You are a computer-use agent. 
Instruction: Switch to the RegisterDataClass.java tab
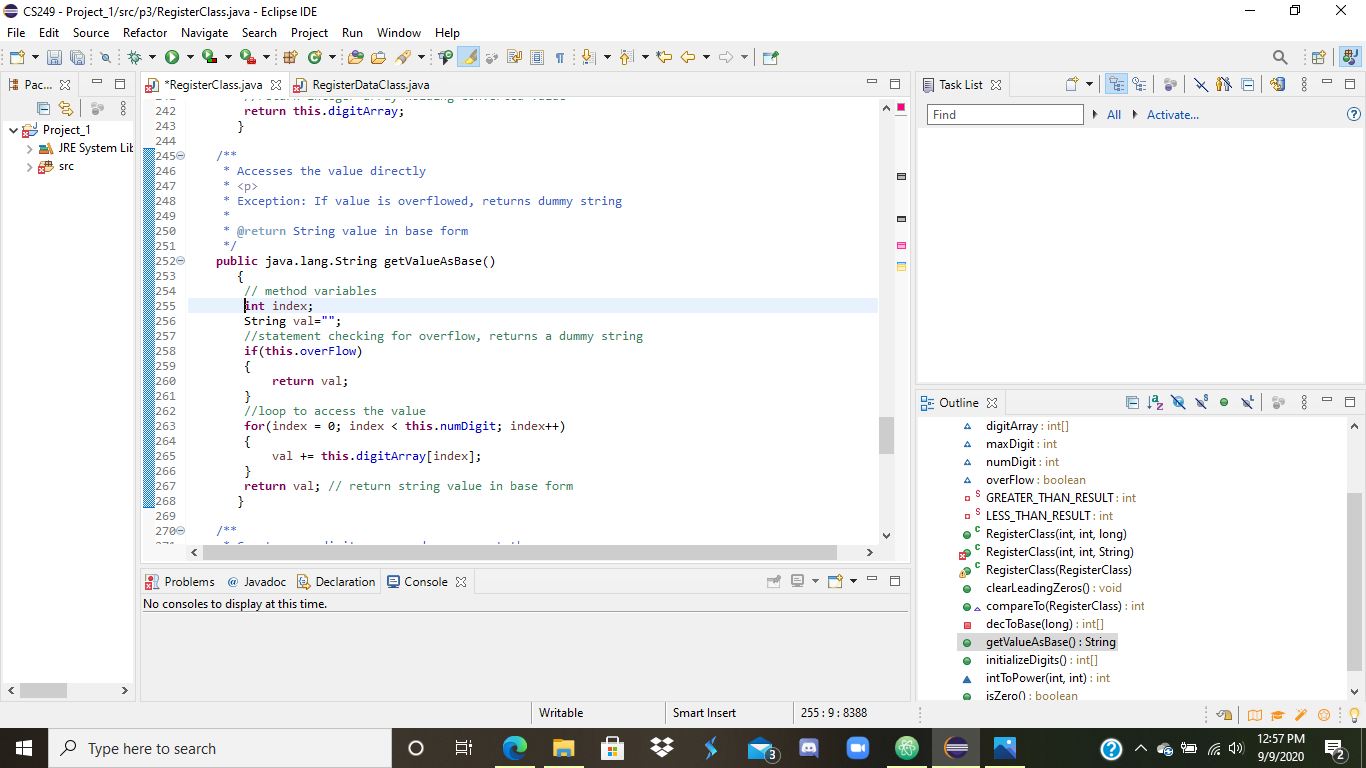pyautogui.click(x=370, y=85)
